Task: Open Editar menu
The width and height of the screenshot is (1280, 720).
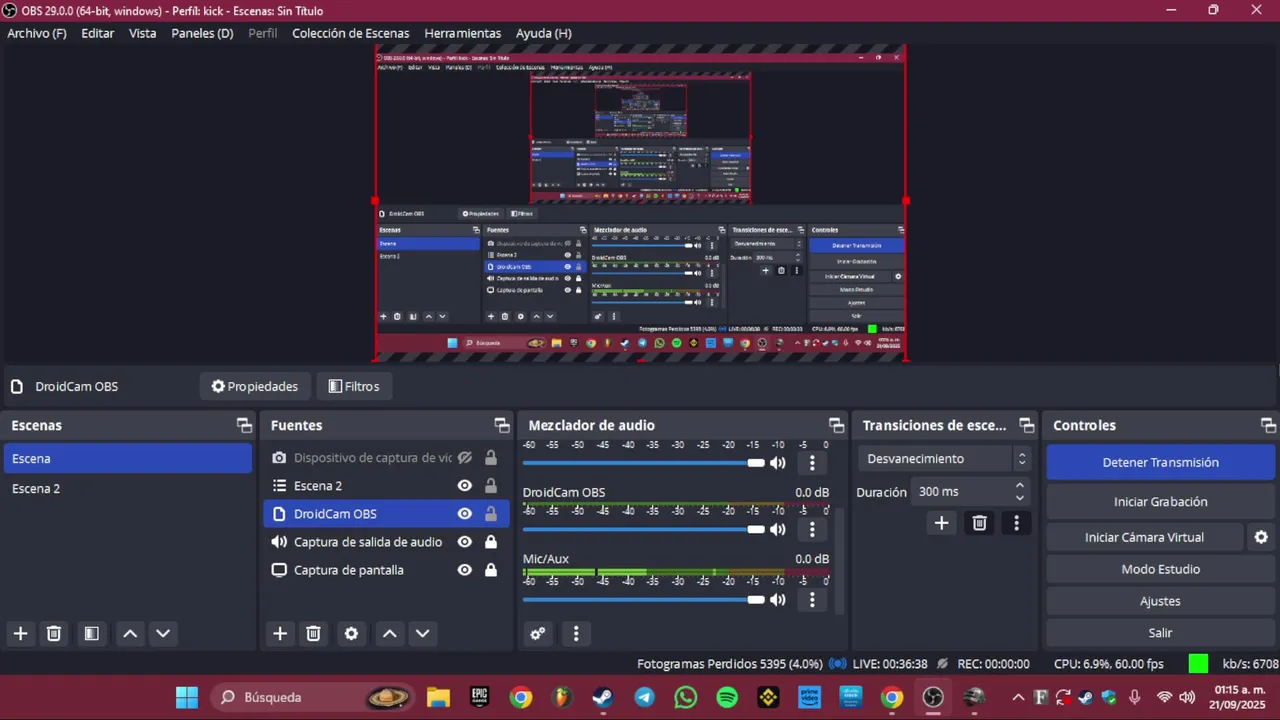Action: click(x=98, y=33)
